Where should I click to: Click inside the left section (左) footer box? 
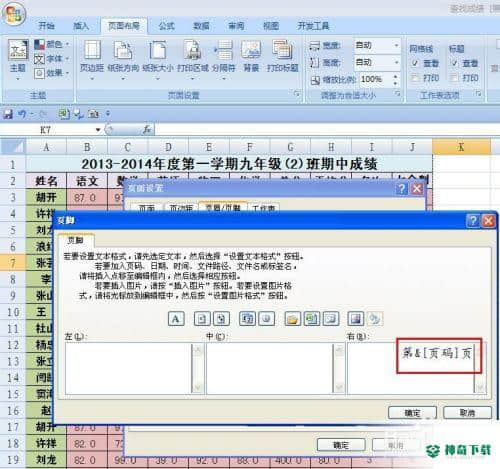click(128, 368)
